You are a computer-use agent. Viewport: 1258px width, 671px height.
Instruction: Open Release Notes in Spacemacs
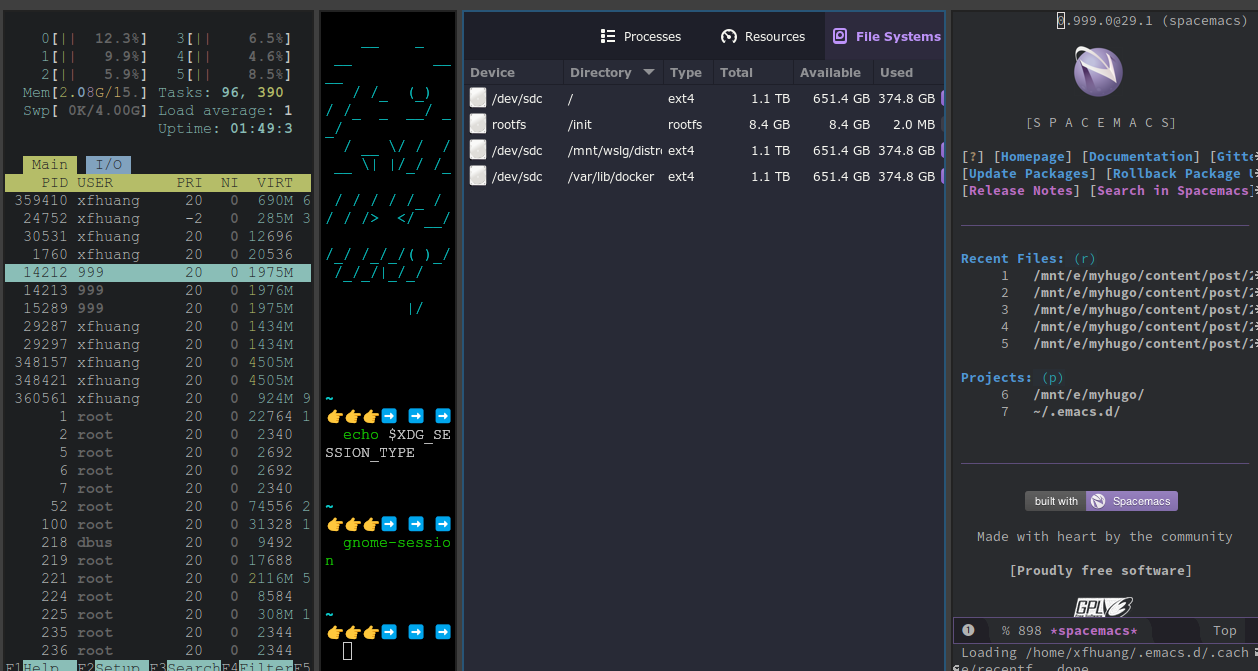[x=1020, y=190]
